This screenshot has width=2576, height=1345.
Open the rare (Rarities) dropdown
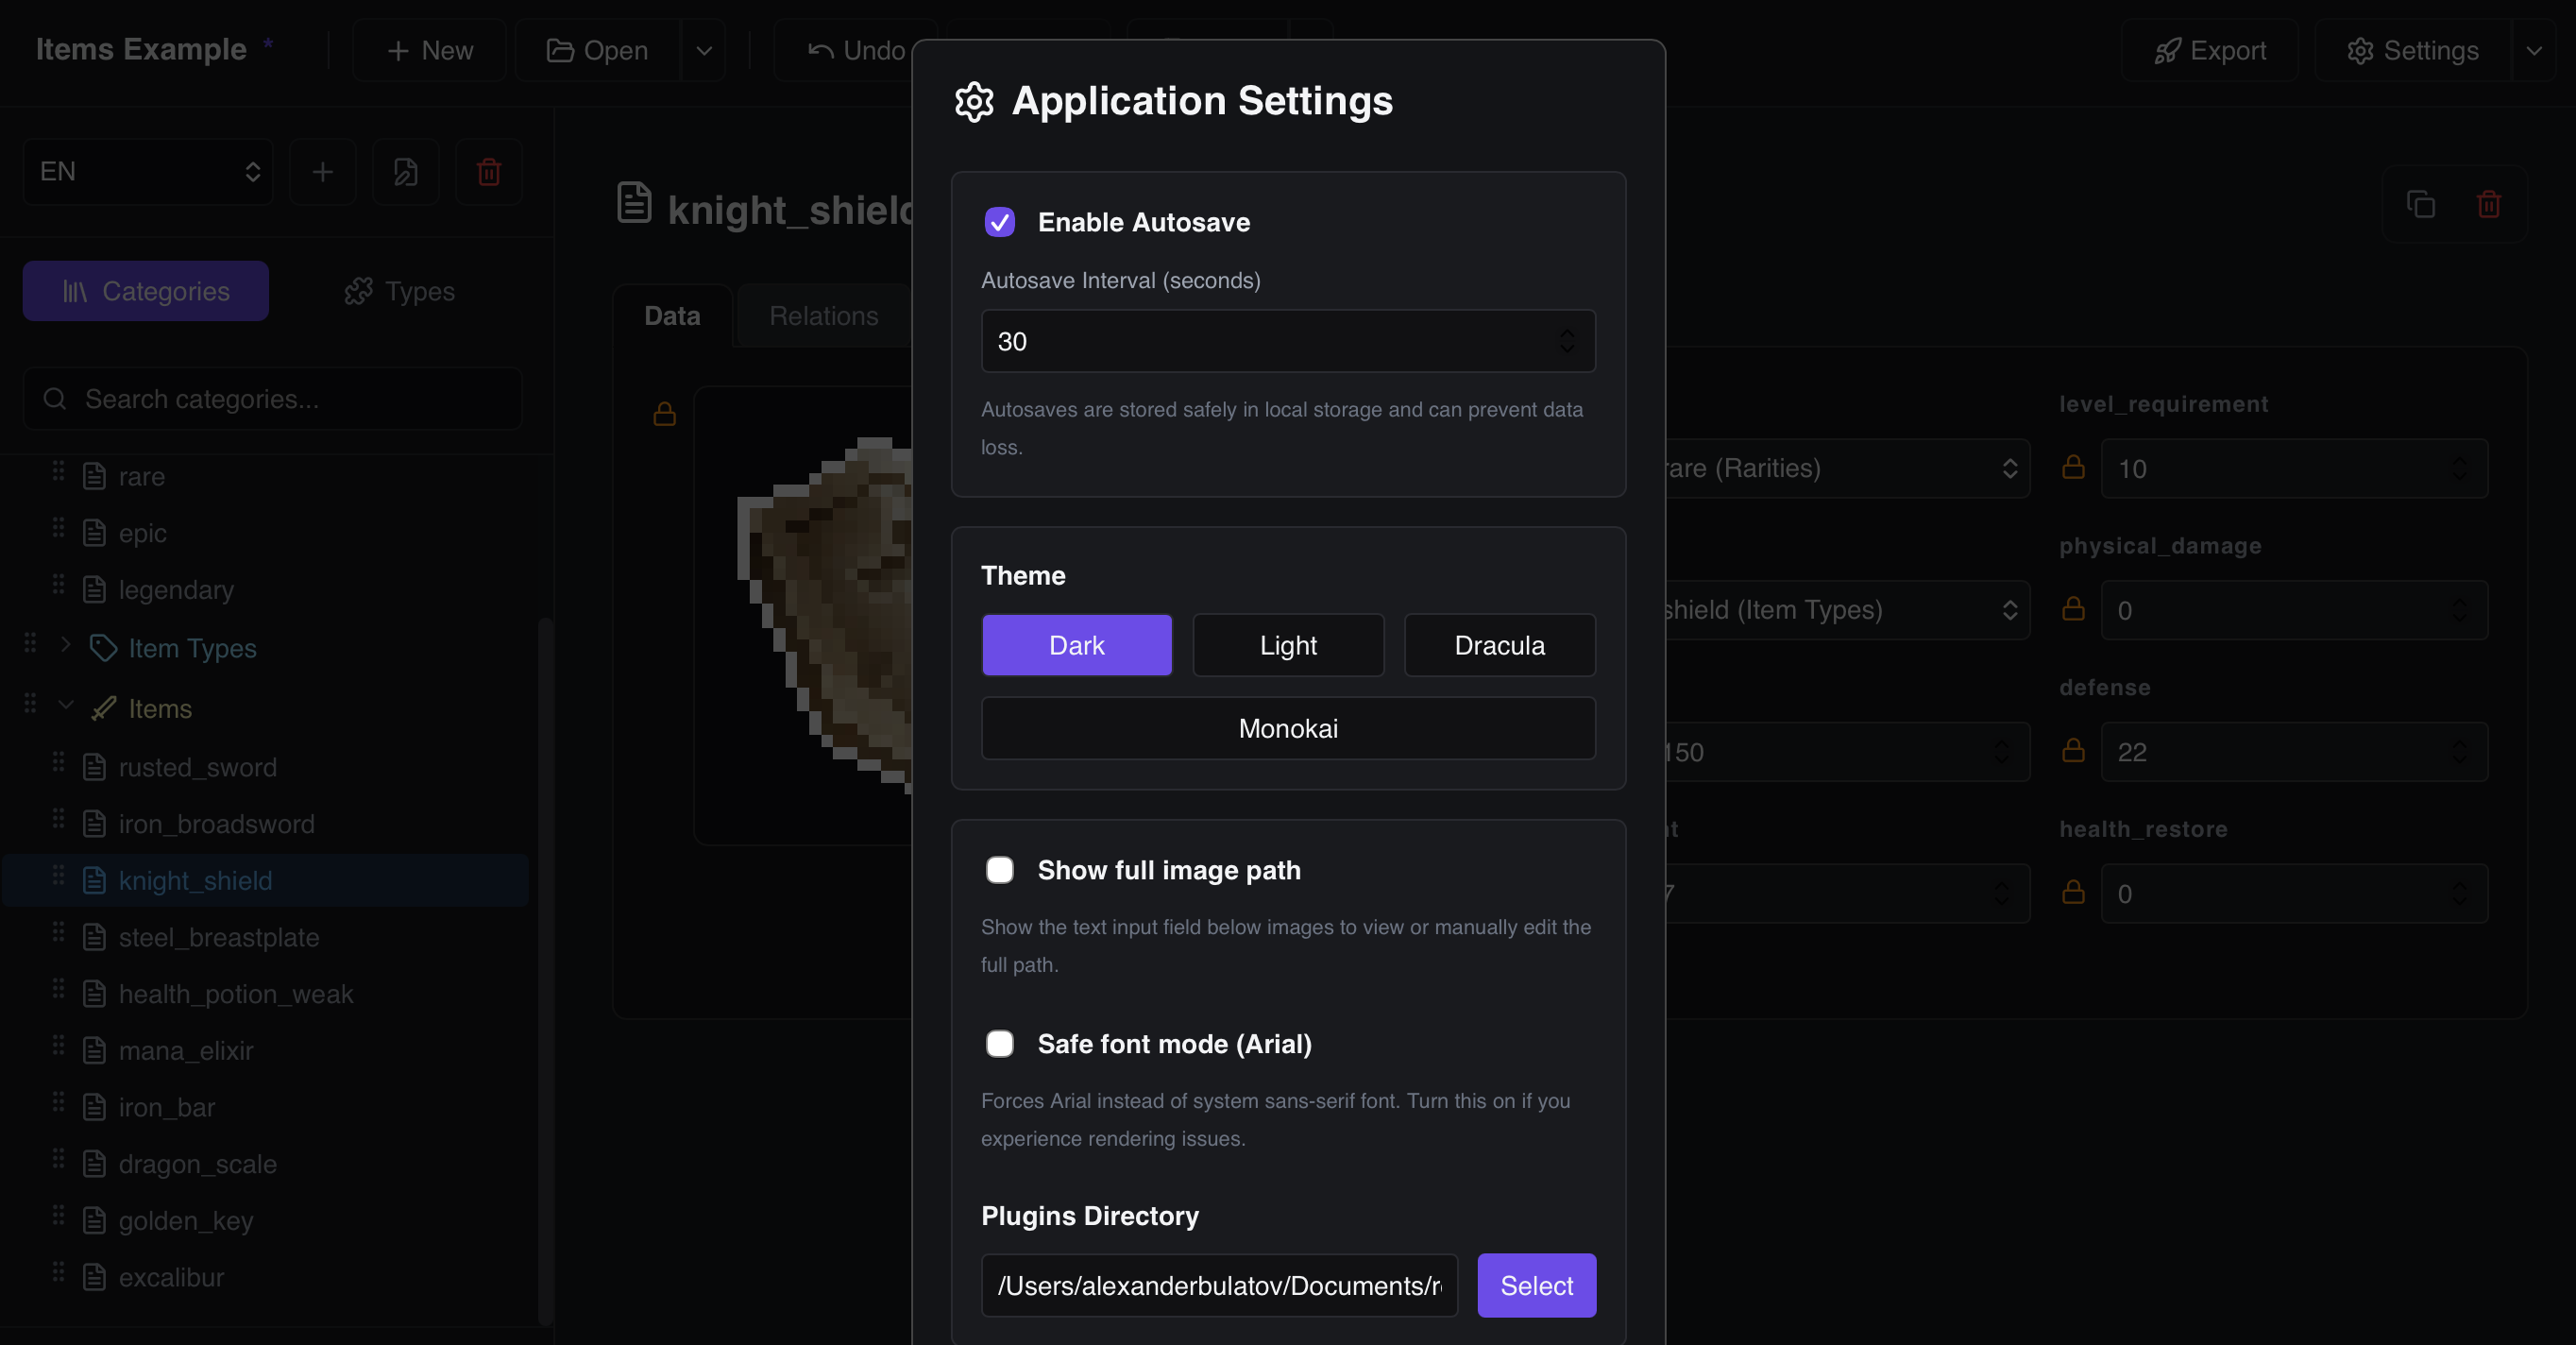[1846, 468]
